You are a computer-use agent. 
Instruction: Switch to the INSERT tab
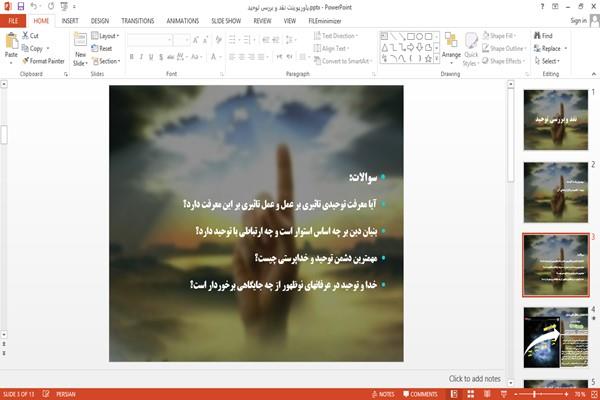70,21
